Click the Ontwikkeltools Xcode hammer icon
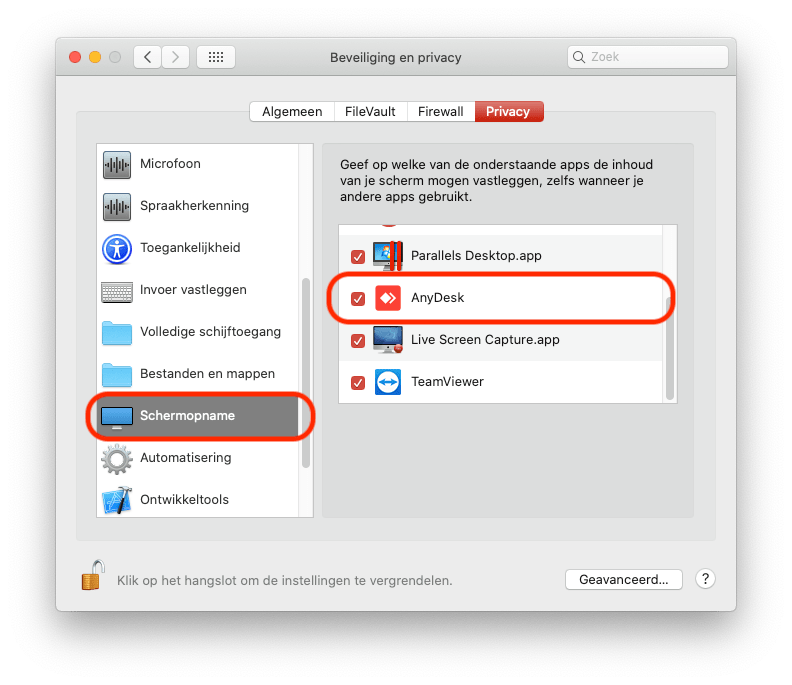 coord(117,501)
